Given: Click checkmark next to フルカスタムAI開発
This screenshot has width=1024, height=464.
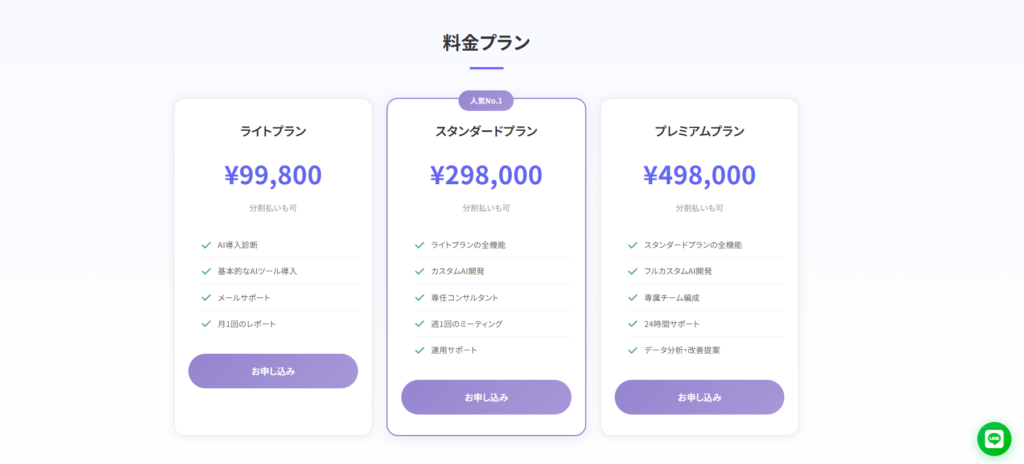Looking at the screenshot, I should click(633, 271).
